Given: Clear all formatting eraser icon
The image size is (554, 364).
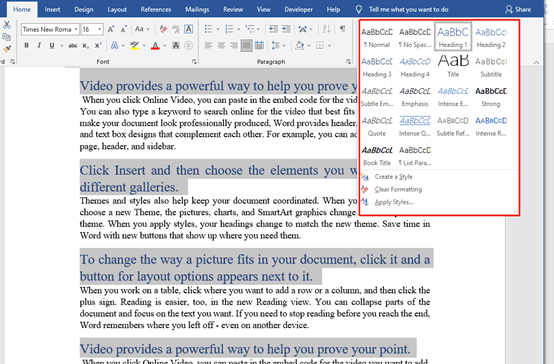Looking at the screenshot, I should coord(163,29).
